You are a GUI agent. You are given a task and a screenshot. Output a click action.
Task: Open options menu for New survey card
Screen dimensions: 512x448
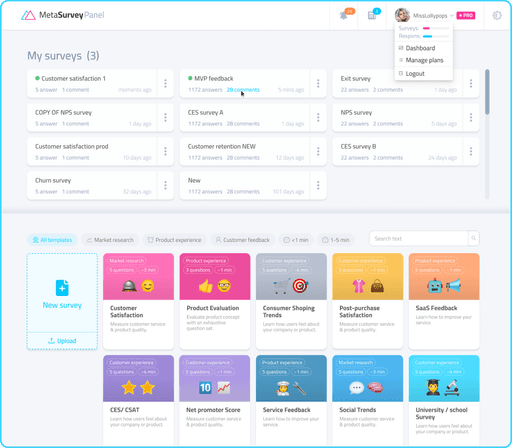(318, 186)
